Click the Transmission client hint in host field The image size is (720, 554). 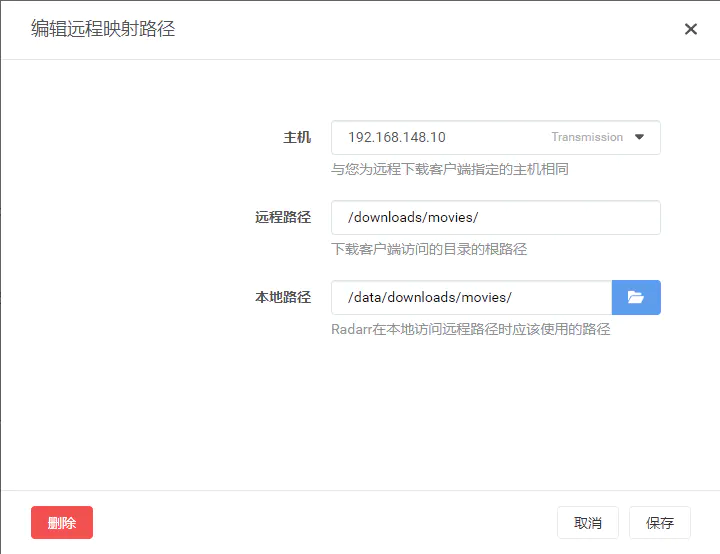coord(587,137)
